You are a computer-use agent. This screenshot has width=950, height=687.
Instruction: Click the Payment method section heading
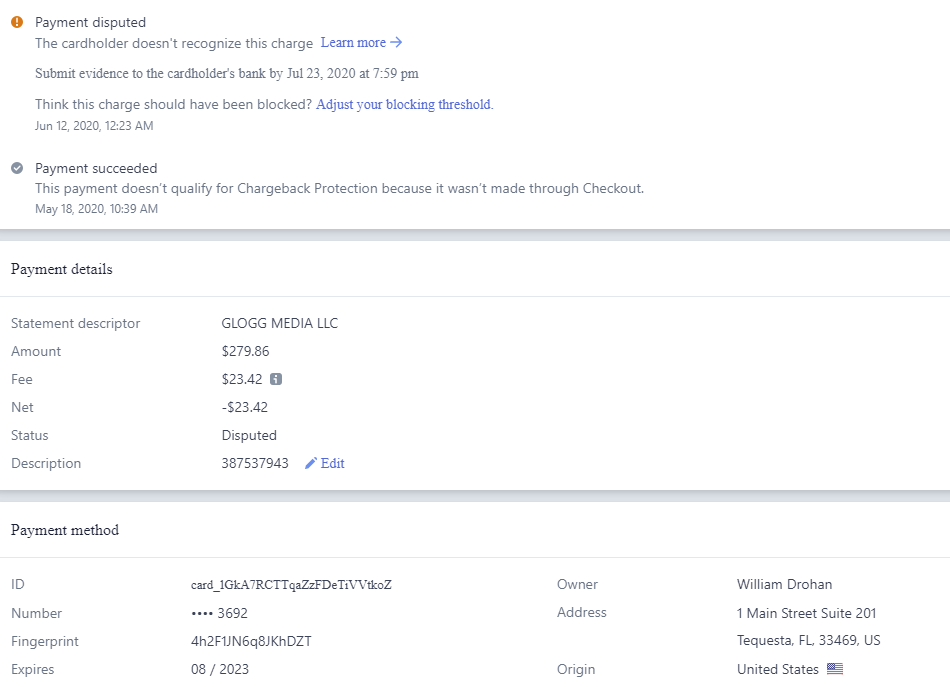65,530
